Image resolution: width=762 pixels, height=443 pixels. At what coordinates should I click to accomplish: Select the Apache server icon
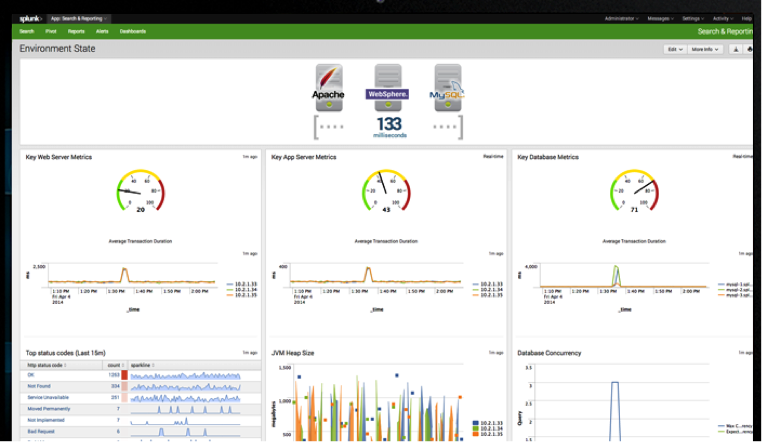pyautogui.click(x=329, y=88)
